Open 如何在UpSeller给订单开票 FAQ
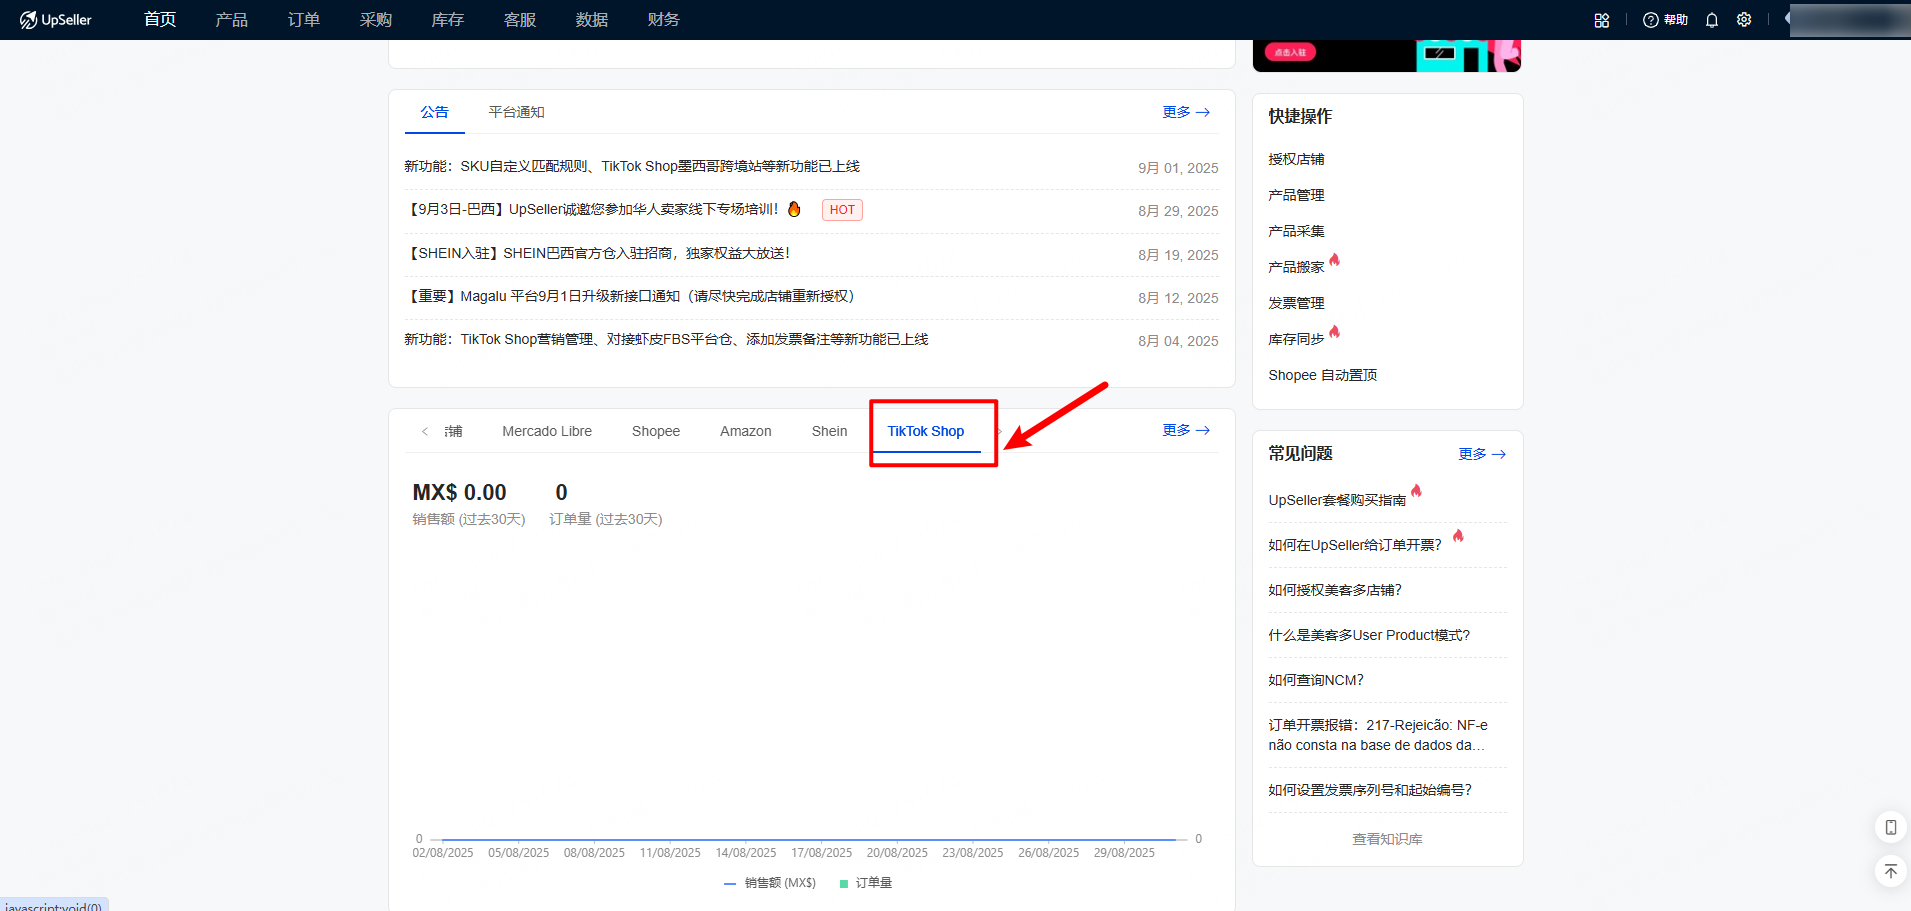 [1355, 545]
